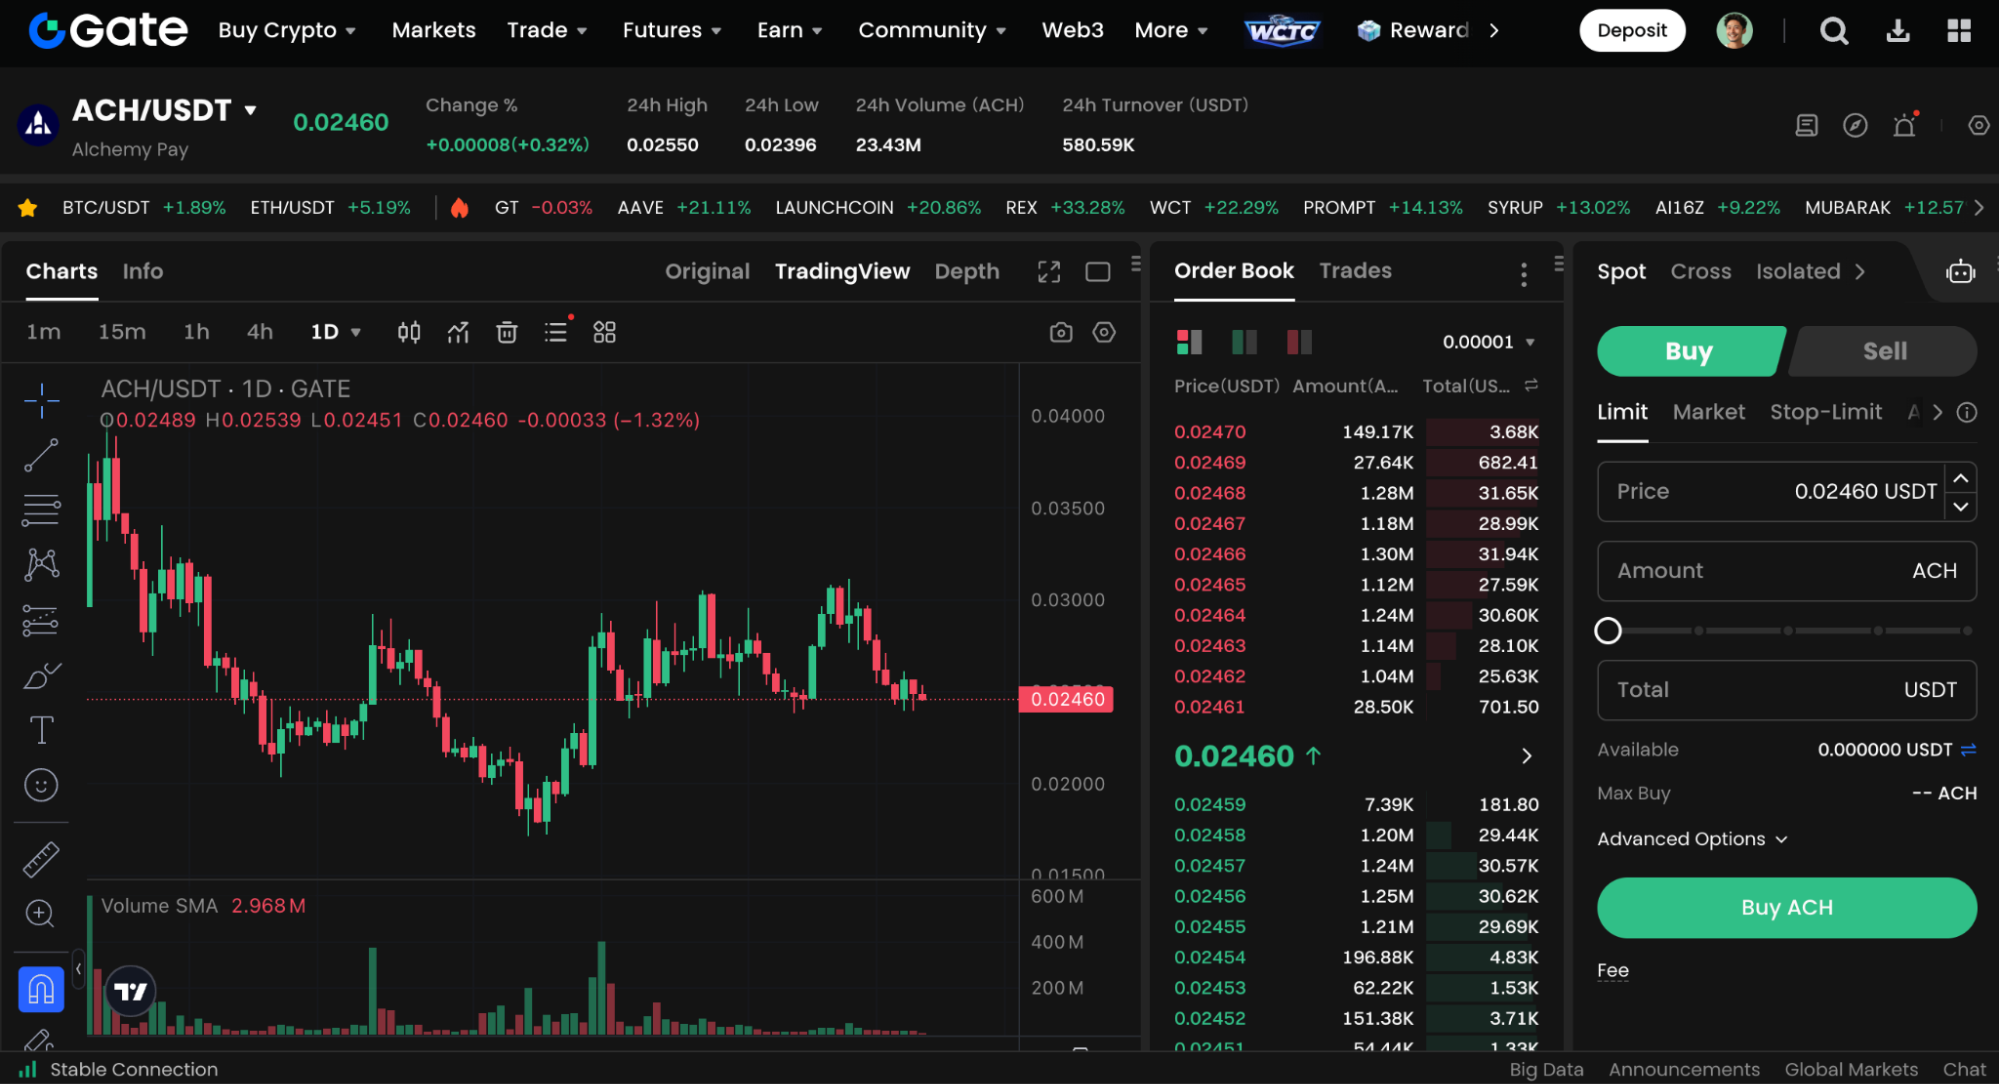Open the chart grid layout icon
Viewport: 1999px width, 1085px height.
click(x=604, y=332)
